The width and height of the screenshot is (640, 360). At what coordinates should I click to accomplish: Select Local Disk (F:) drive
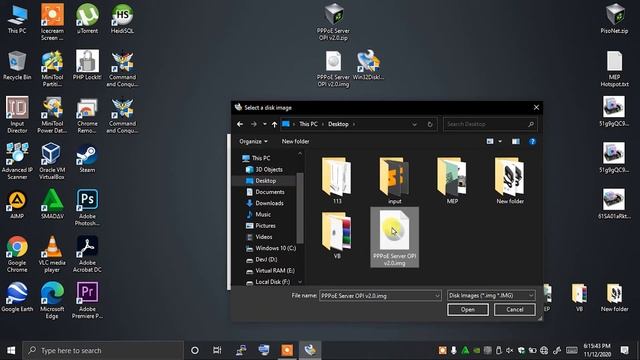pos(267,282)
